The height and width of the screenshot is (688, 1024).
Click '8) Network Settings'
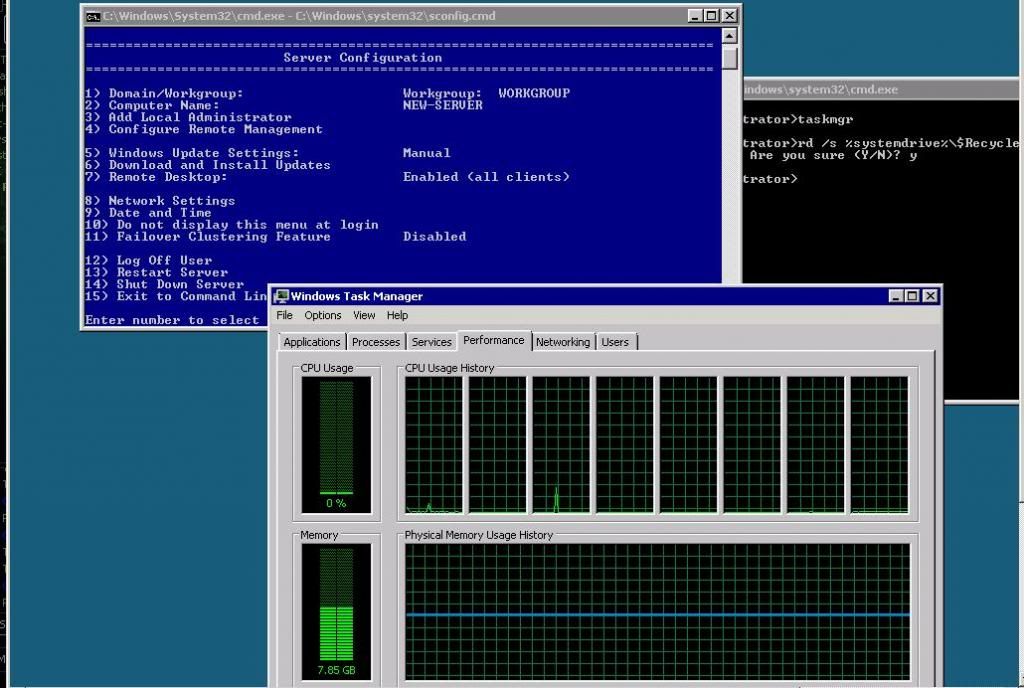click(x=160, y=201)
